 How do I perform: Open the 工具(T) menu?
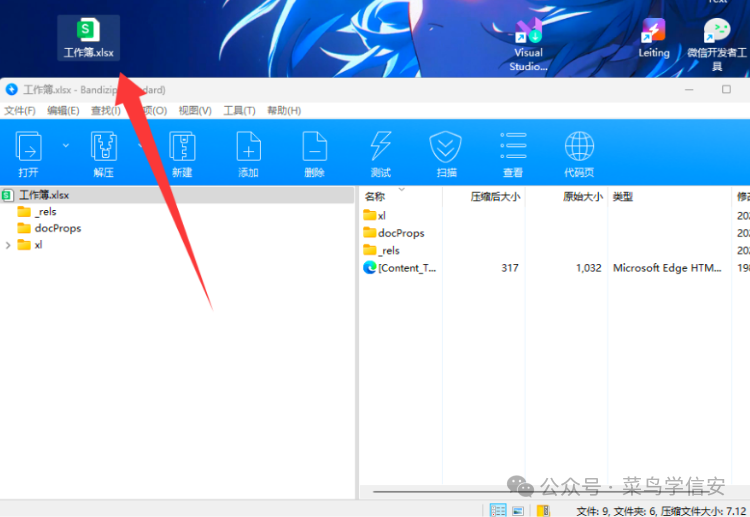[x=239, y=110]
